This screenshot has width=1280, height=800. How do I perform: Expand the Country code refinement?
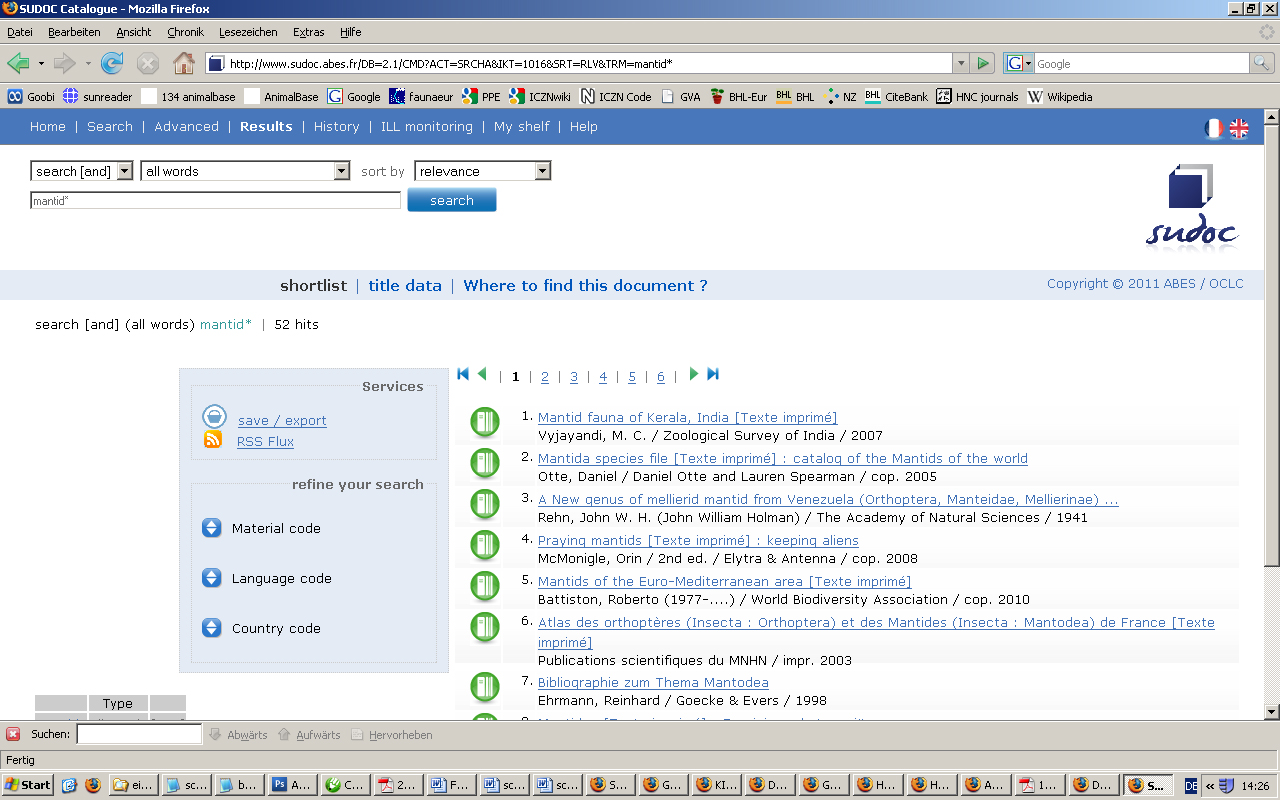pyautogui.click(x=212, y=628)
